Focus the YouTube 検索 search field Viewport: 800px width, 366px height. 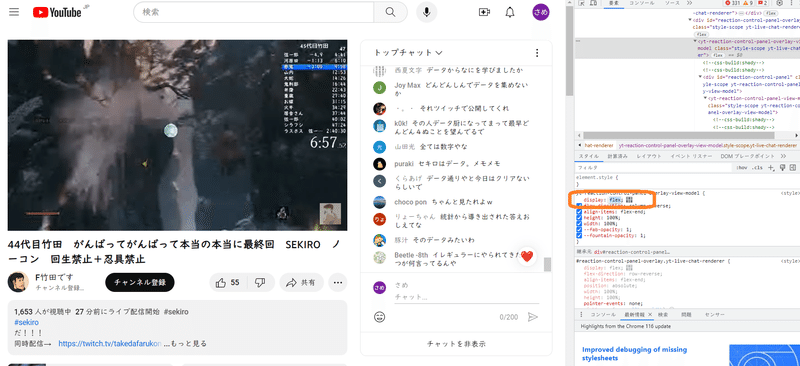[x=254, y=12]
